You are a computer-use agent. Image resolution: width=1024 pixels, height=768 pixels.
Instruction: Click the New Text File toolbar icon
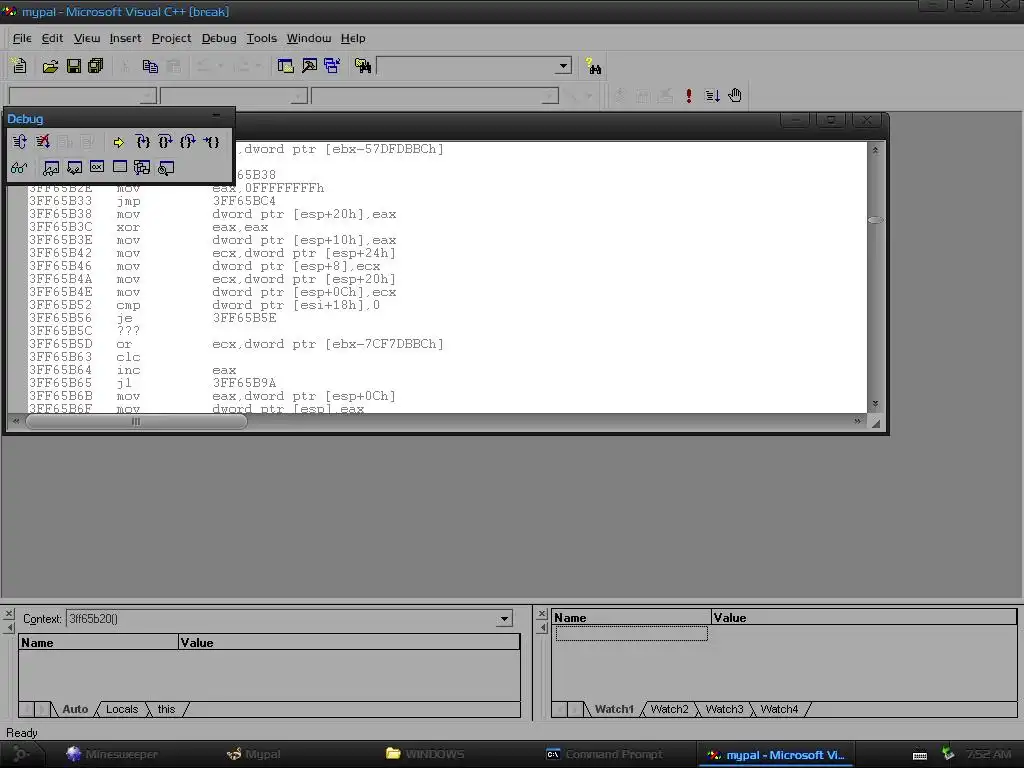coord(20,66)
